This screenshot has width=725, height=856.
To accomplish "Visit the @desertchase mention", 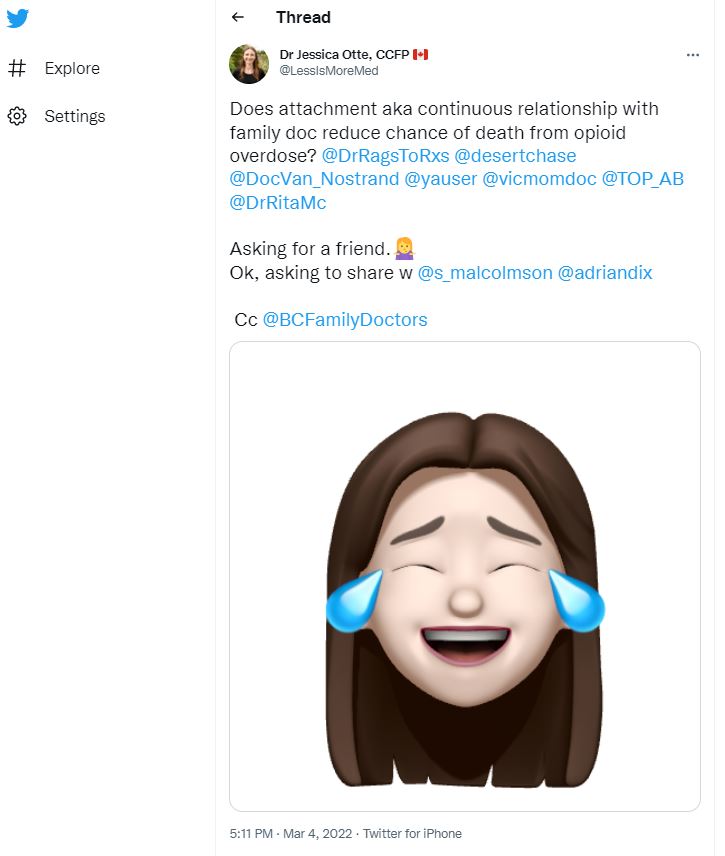I will (x=516, y=156).
